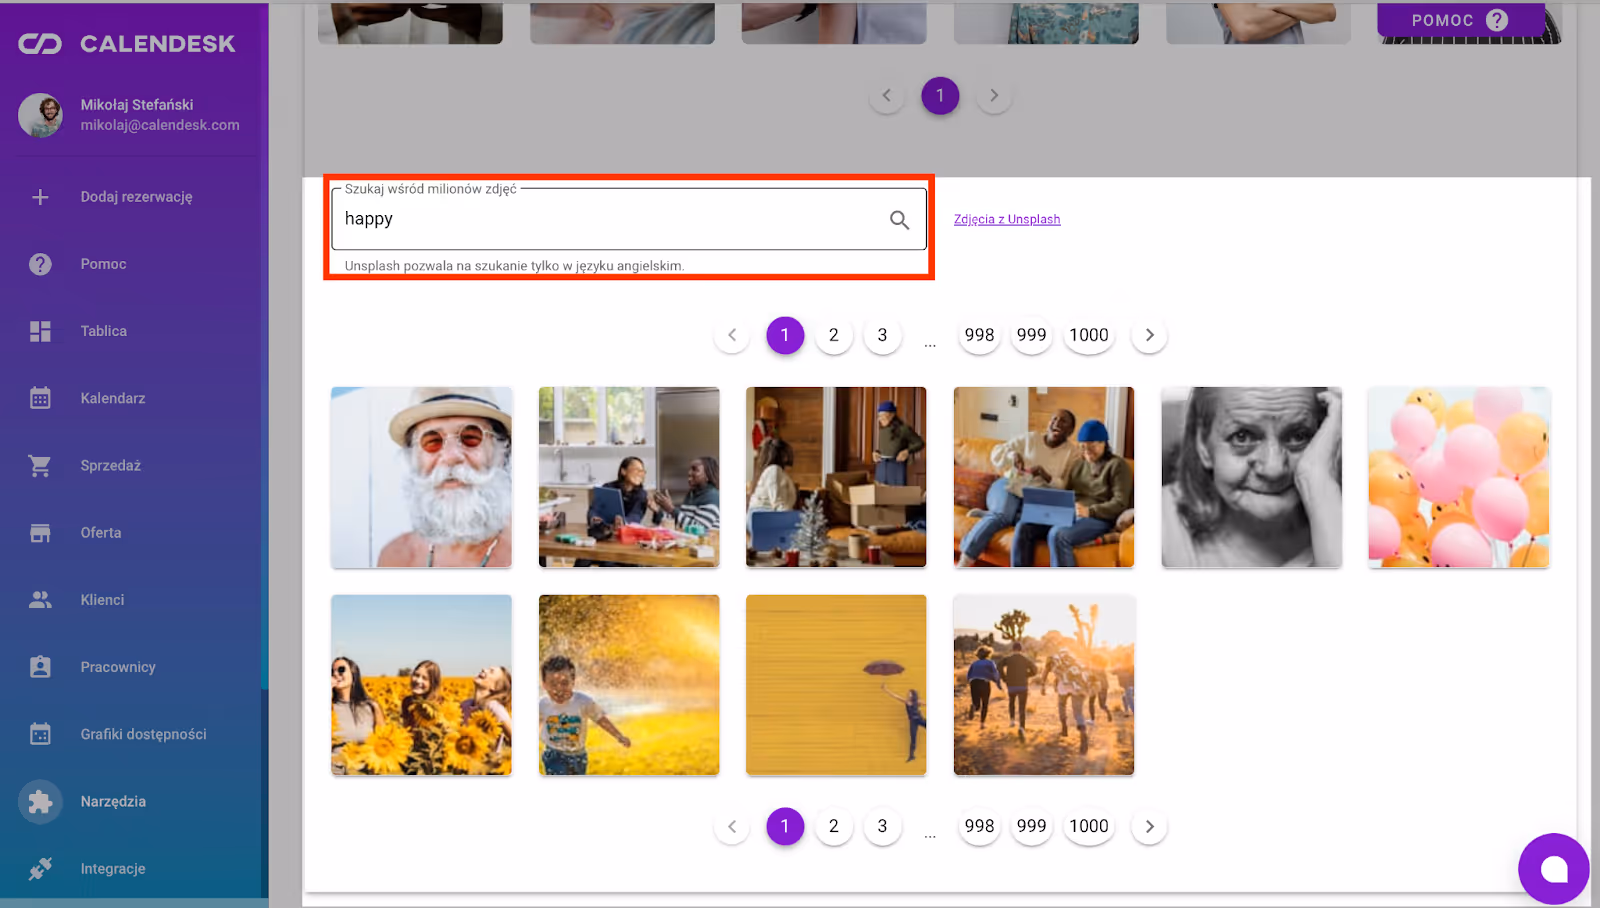
Task: Click the Pracownicy badge icon
Action: point(40,666)
